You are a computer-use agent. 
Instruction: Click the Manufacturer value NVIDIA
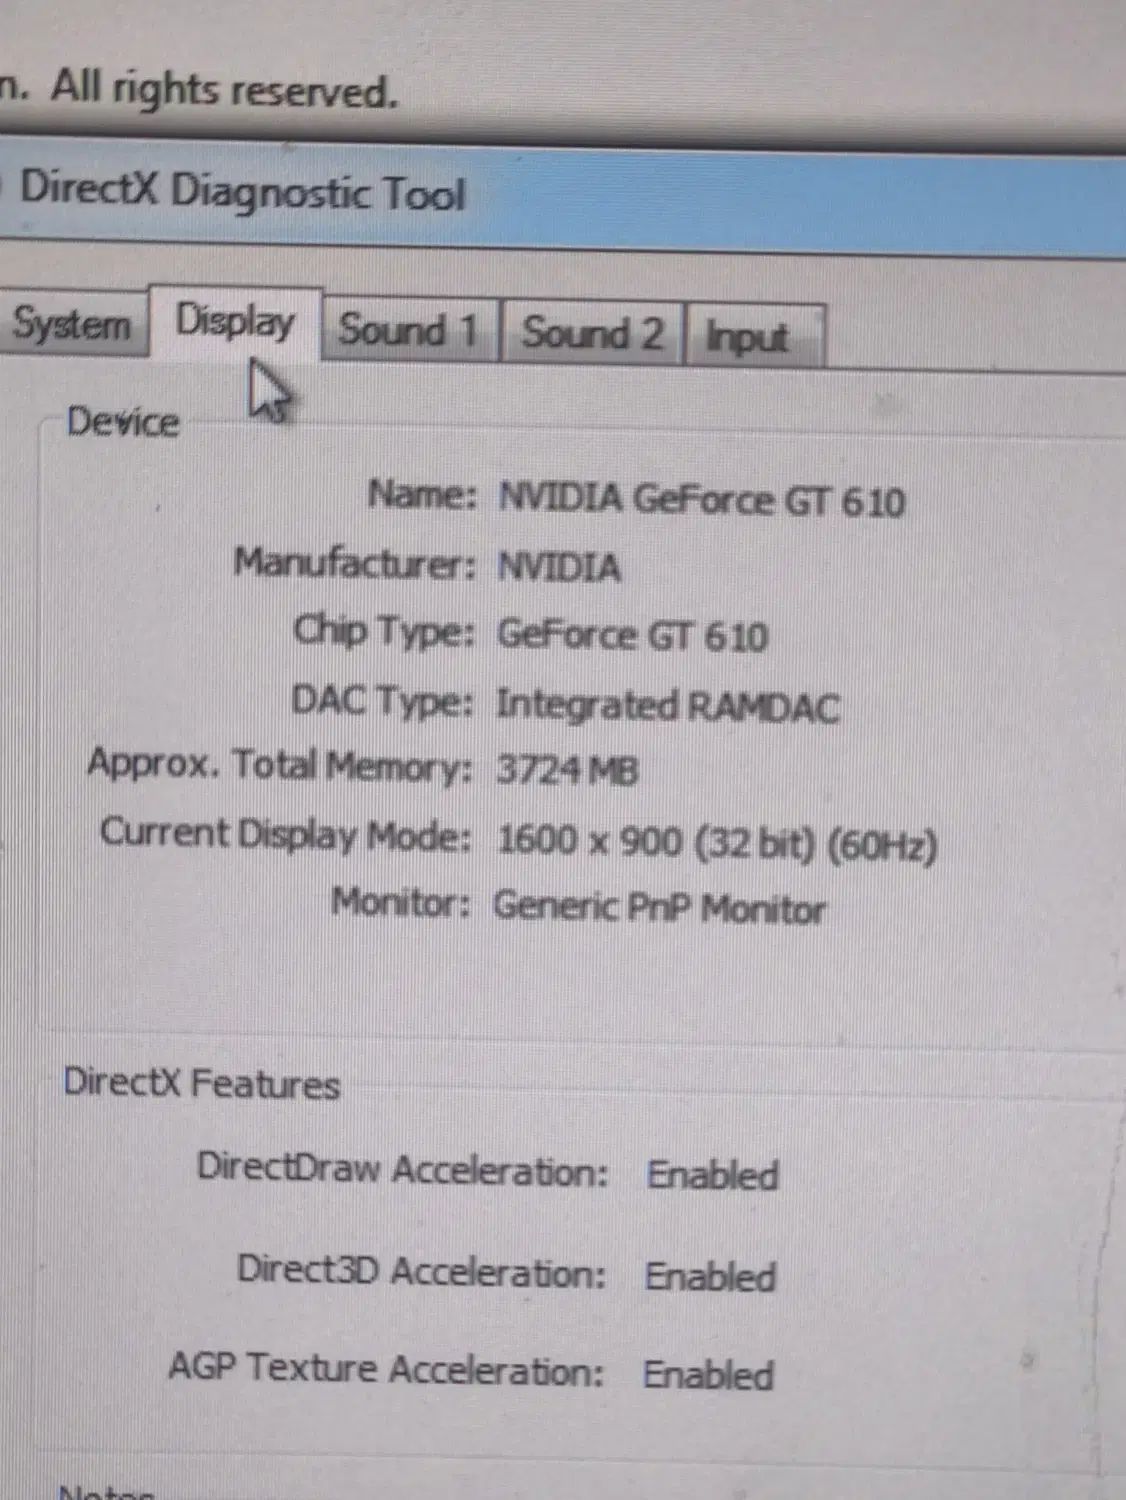click(x=560, y=567)
